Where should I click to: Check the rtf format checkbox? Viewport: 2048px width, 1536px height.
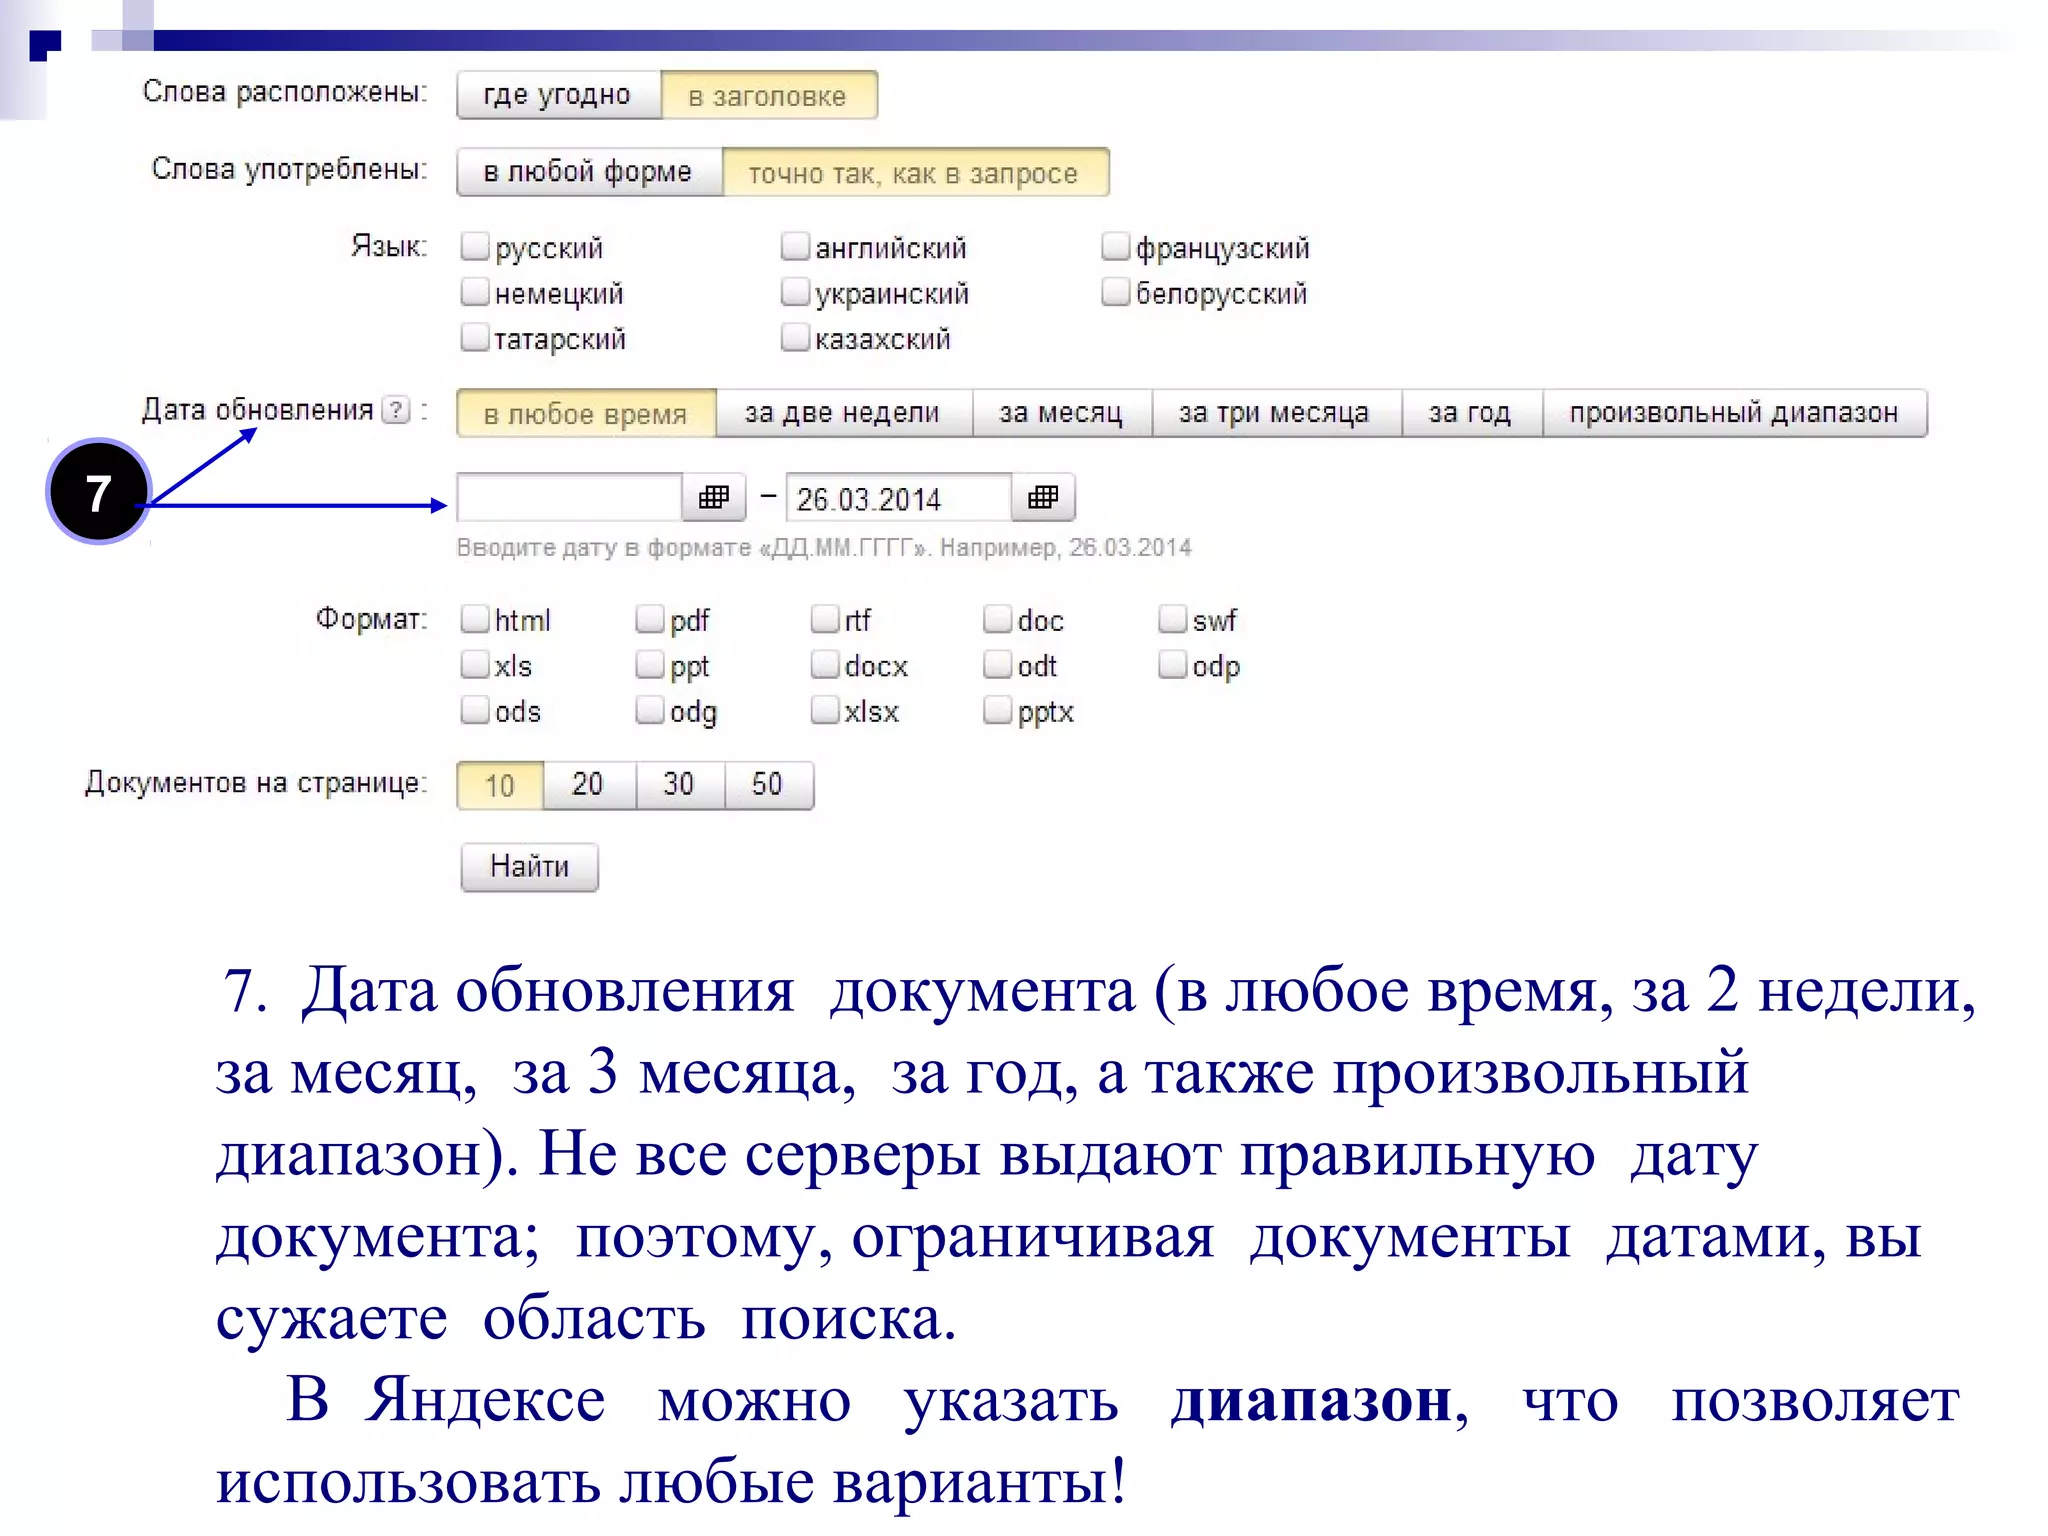pyautogui.click(x=825, y=619)
